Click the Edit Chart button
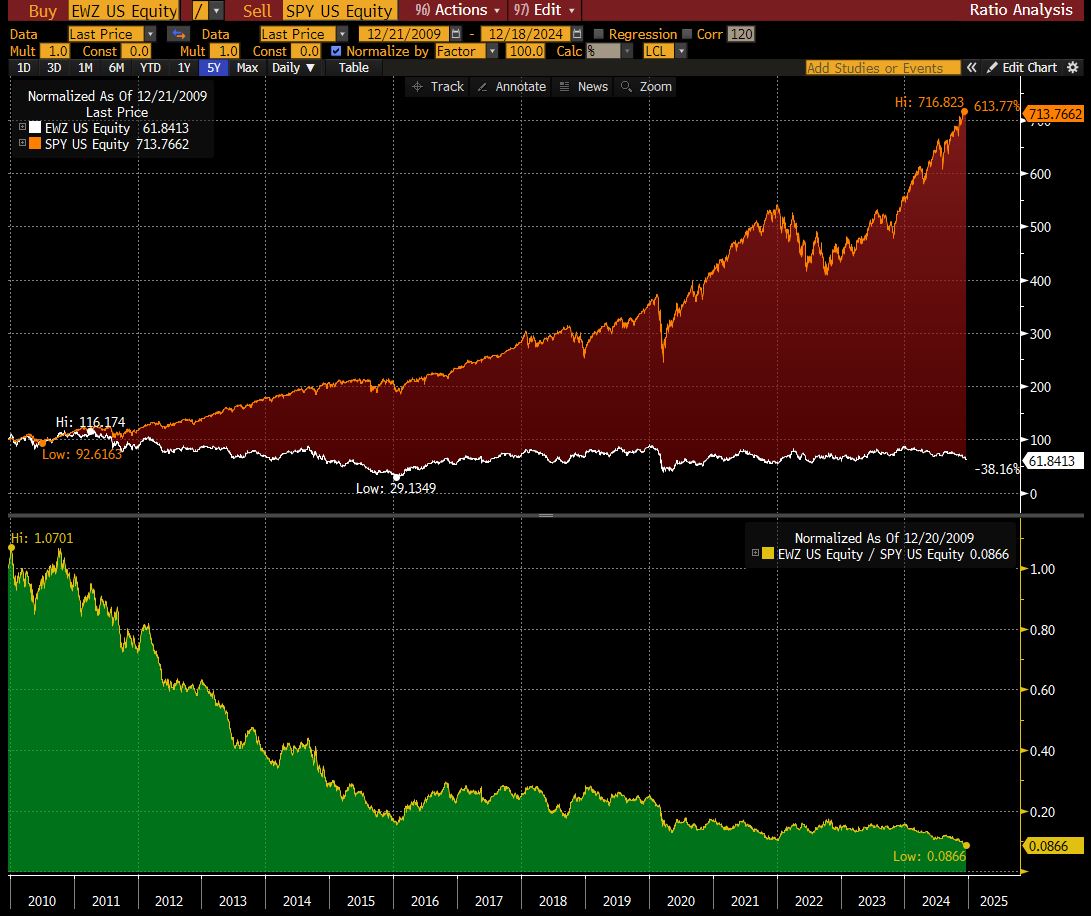 1022,68
